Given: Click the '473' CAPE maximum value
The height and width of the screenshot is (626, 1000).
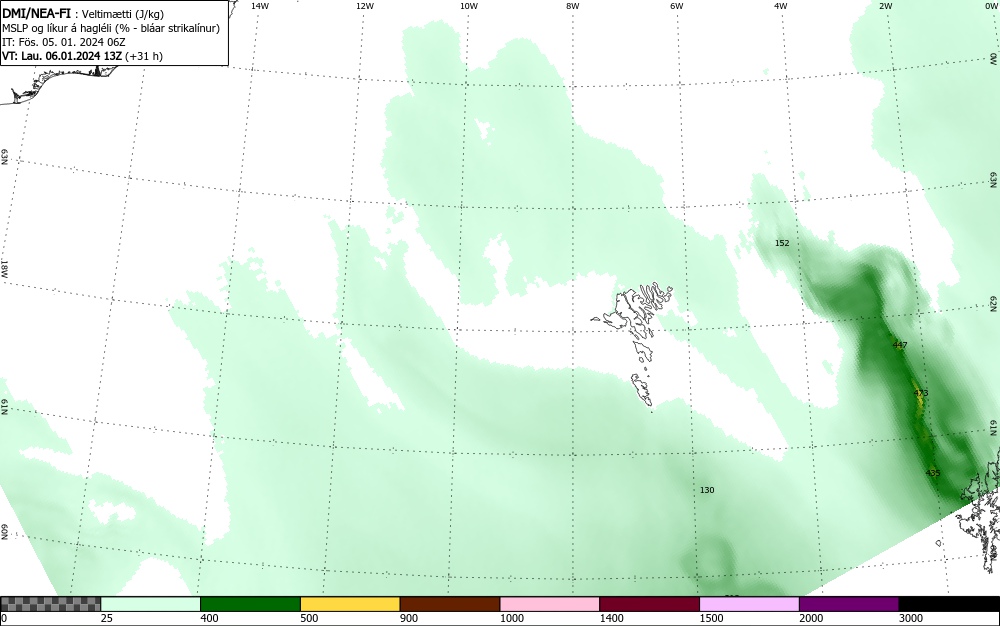Looking at the screenshot, I should click(x=921, y=393).
